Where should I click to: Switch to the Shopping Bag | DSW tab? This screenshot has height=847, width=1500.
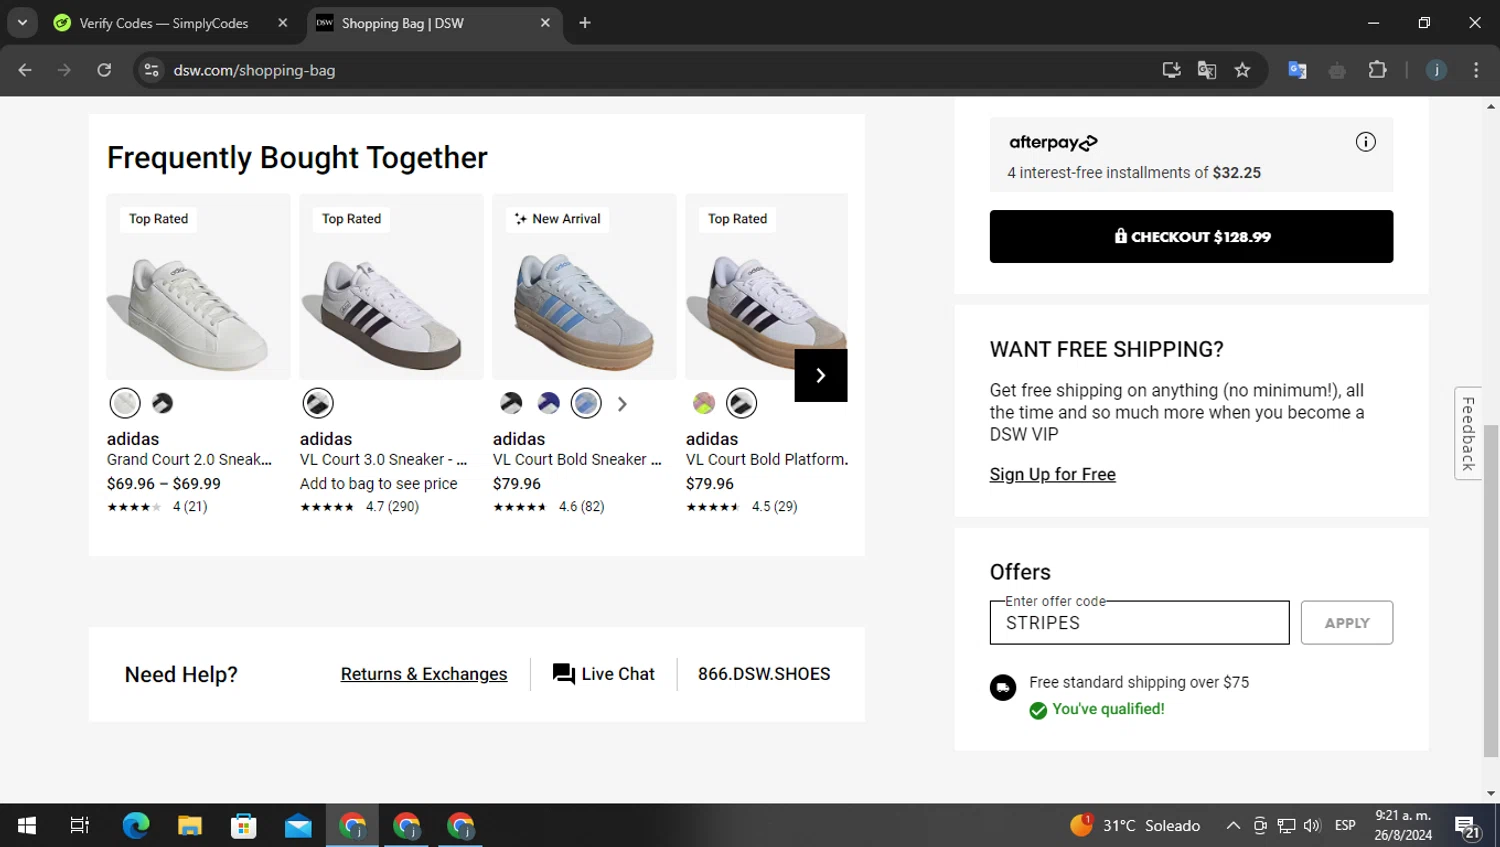click(x=432, y=23)
